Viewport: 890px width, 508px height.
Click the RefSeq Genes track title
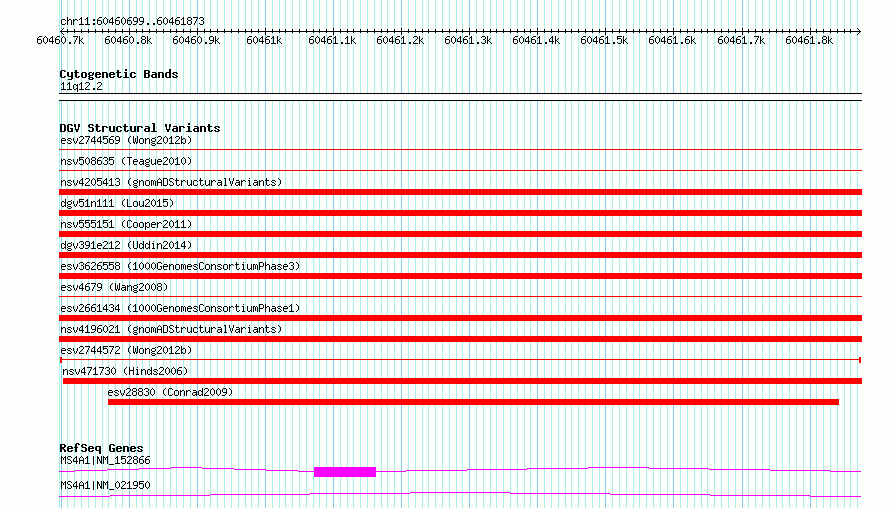pos(101,448)
